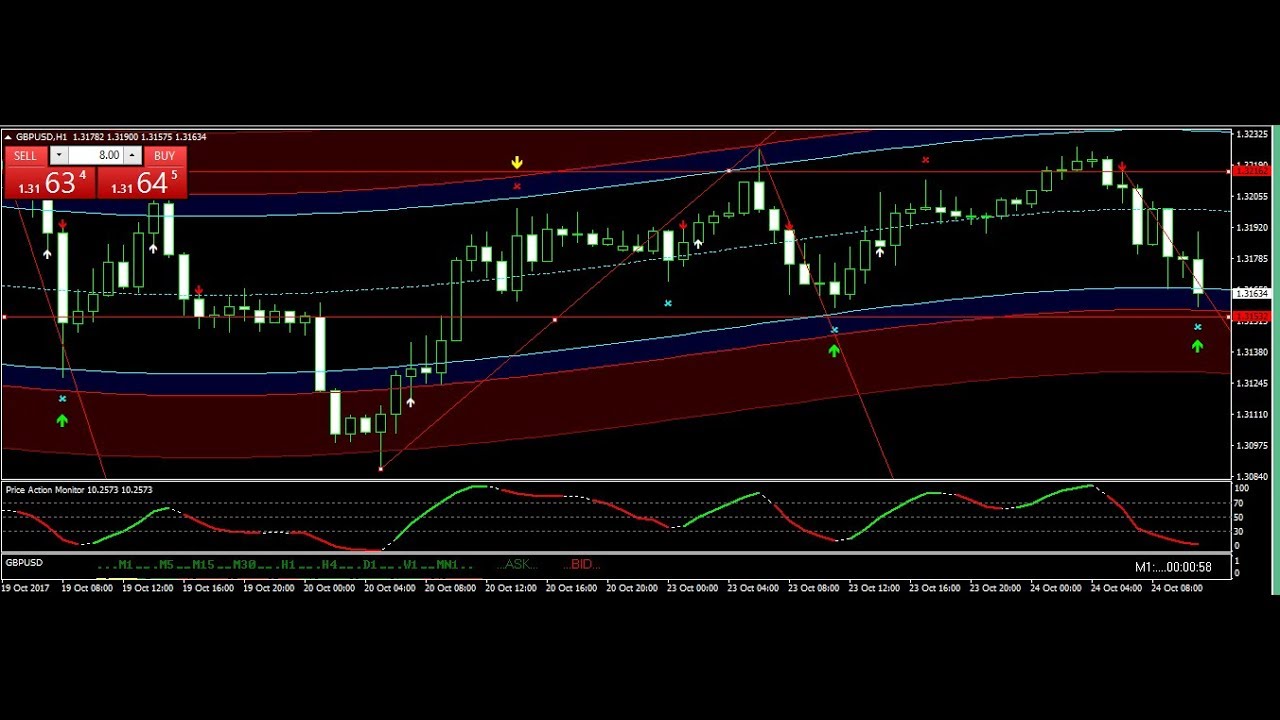Click the MN1 timeframe indicator label
This screenshot has width=1280, height=720.
point(447,565)
